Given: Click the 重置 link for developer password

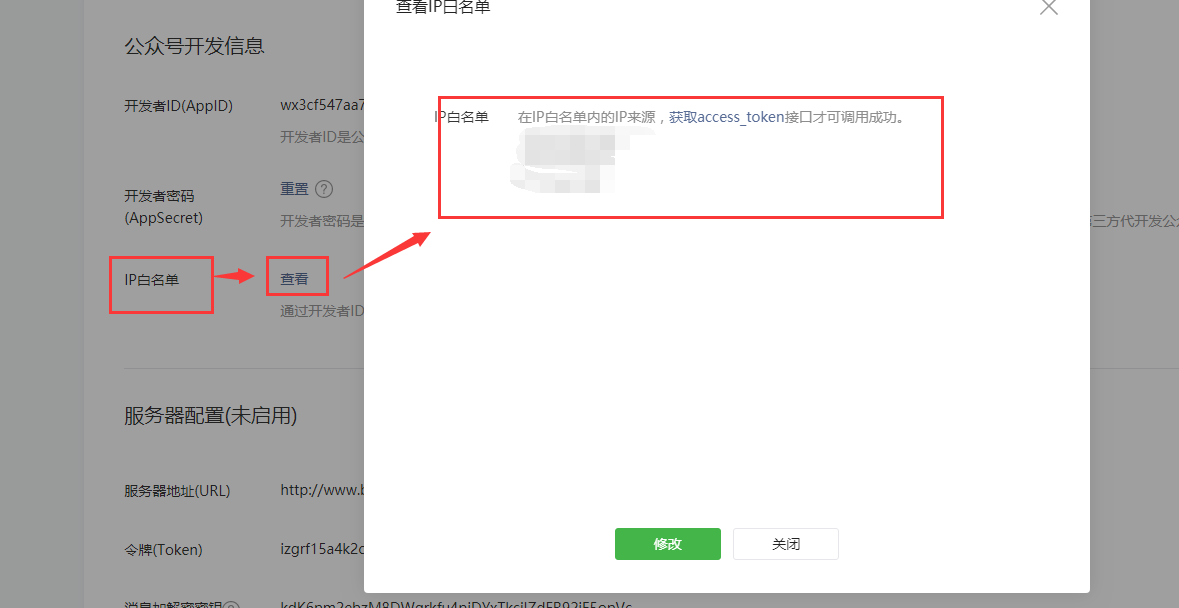Looking at the screenshot, I should pos(294,189).
